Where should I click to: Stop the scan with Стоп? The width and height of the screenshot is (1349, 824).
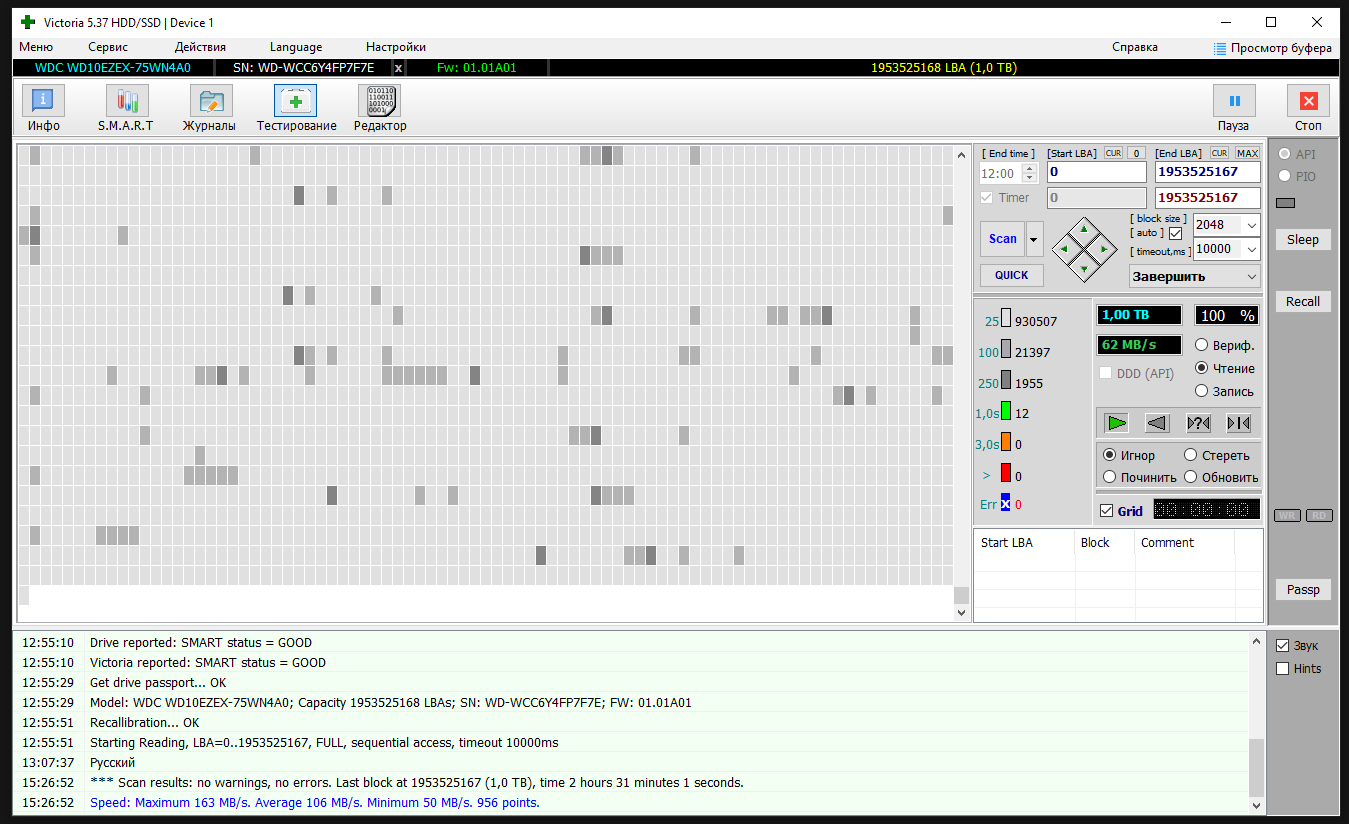[x=1308, y=108]
